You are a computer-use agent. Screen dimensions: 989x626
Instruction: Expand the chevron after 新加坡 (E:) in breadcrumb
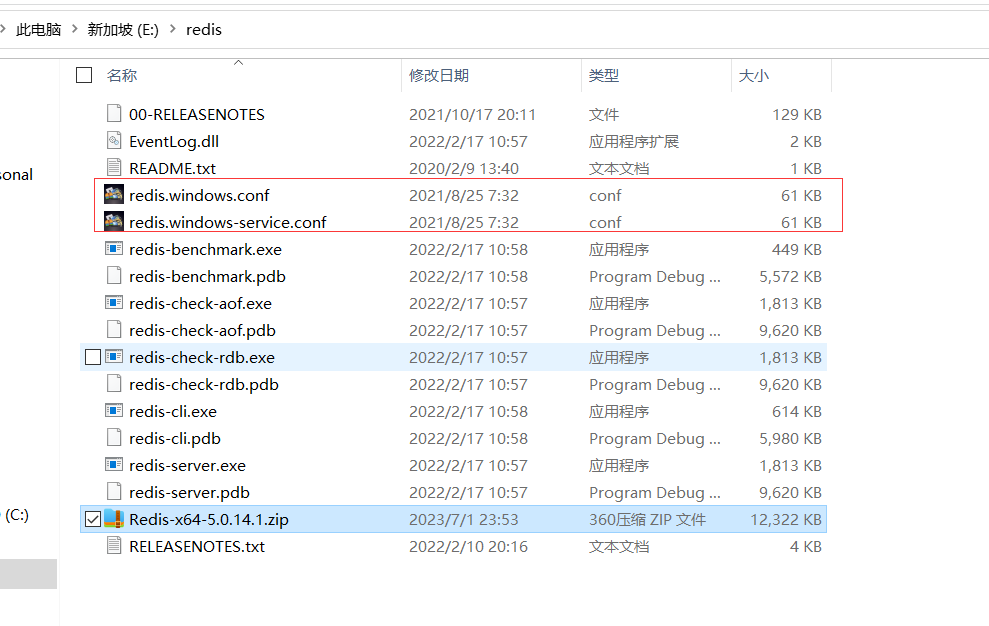[173, 28]
